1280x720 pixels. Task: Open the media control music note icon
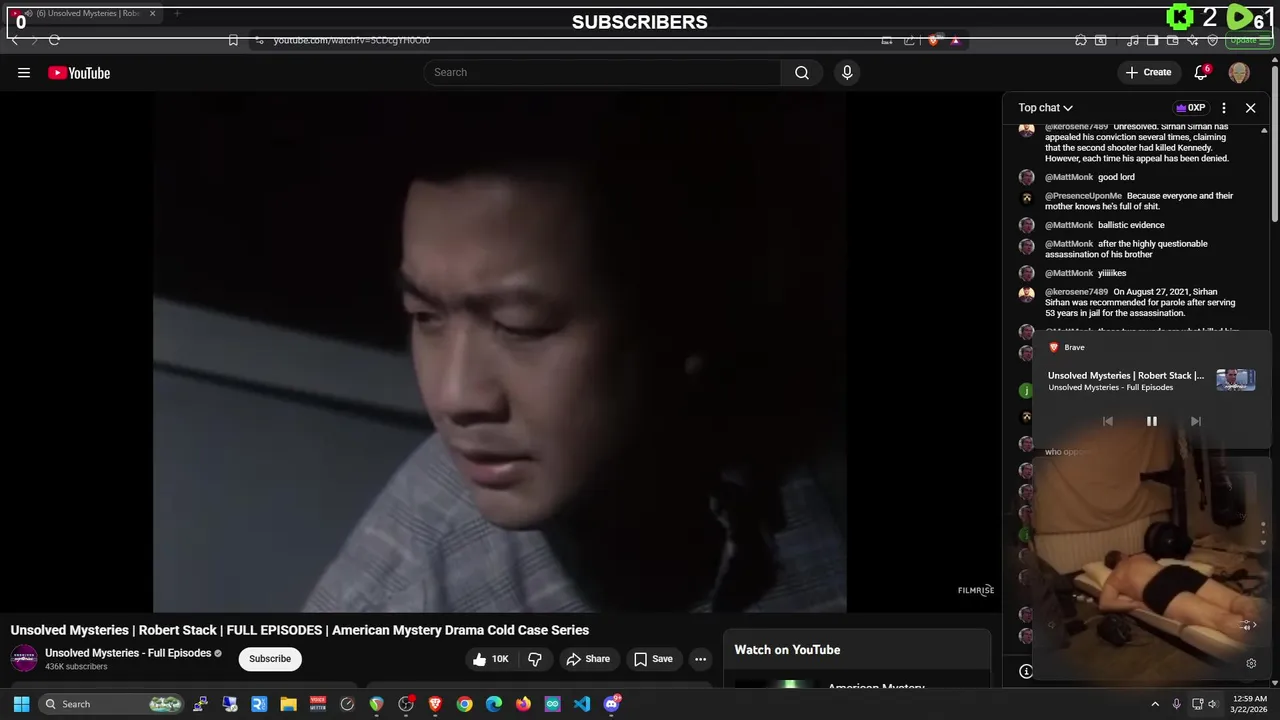click(x=1133, y=40)
